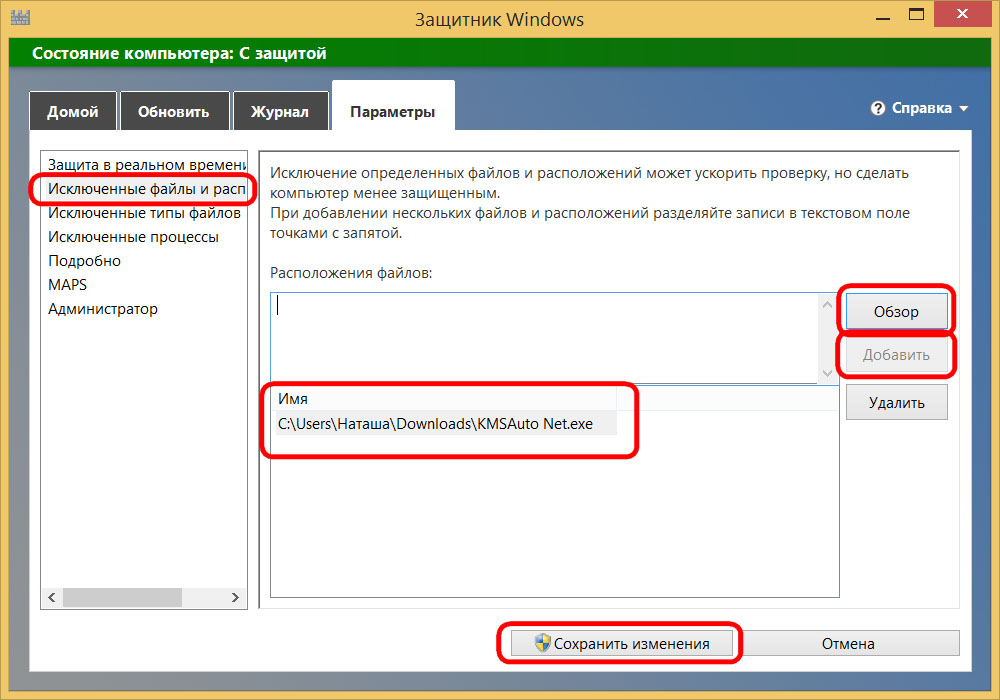1000x700 pixels.
Task: Select Защита в реальном времени setting
Action: [x=145, y=164]
